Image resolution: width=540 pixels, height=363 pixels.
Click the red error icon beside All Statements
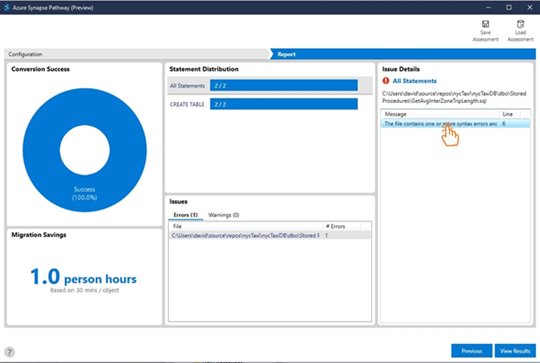coord(386,81)
